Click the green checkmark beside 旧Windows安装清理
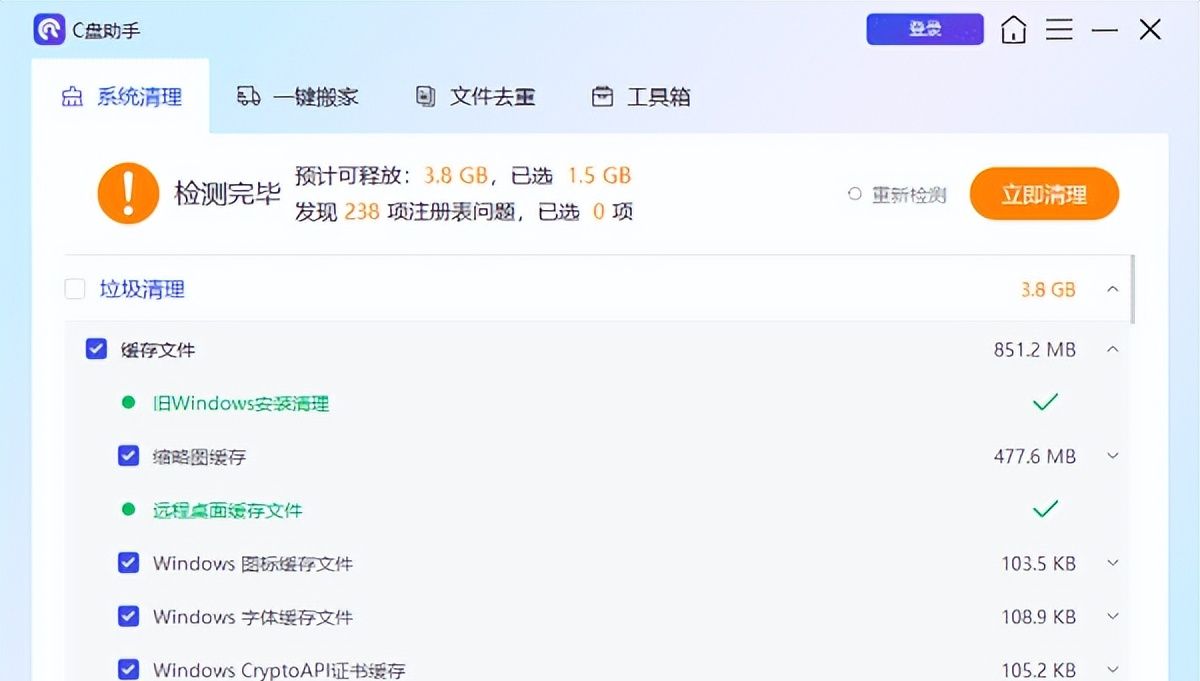Screen dimensions: 1200x681 (x=1045, y=402)
